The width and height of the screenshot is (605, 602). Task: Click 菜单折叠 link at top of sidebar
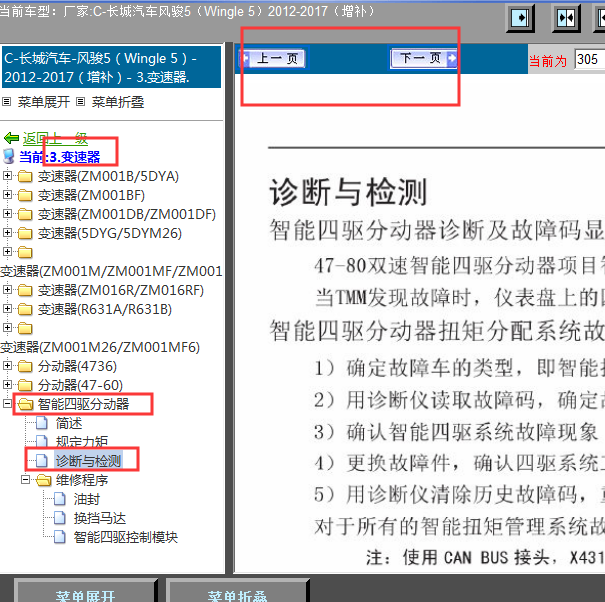[x=118, y=102]
